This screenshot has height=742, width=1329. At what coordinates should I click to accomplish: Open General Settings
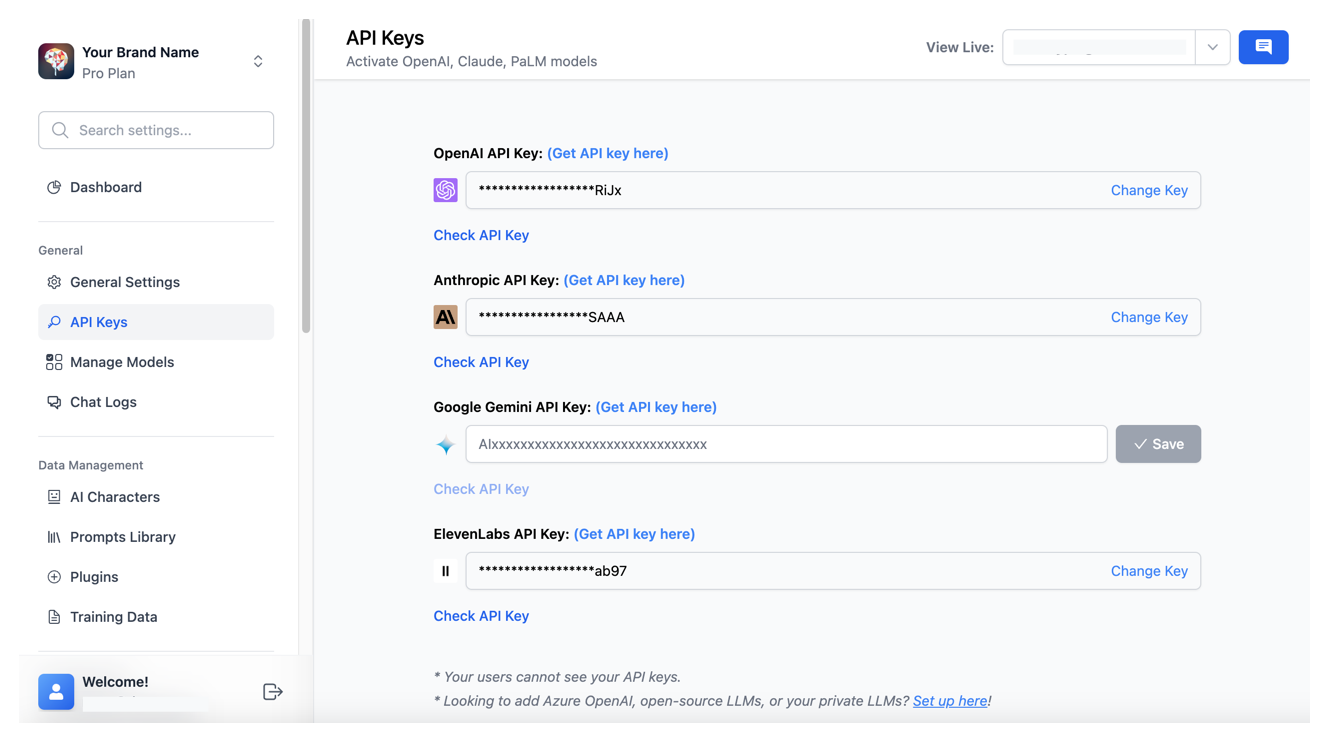(x=156, y=282)
